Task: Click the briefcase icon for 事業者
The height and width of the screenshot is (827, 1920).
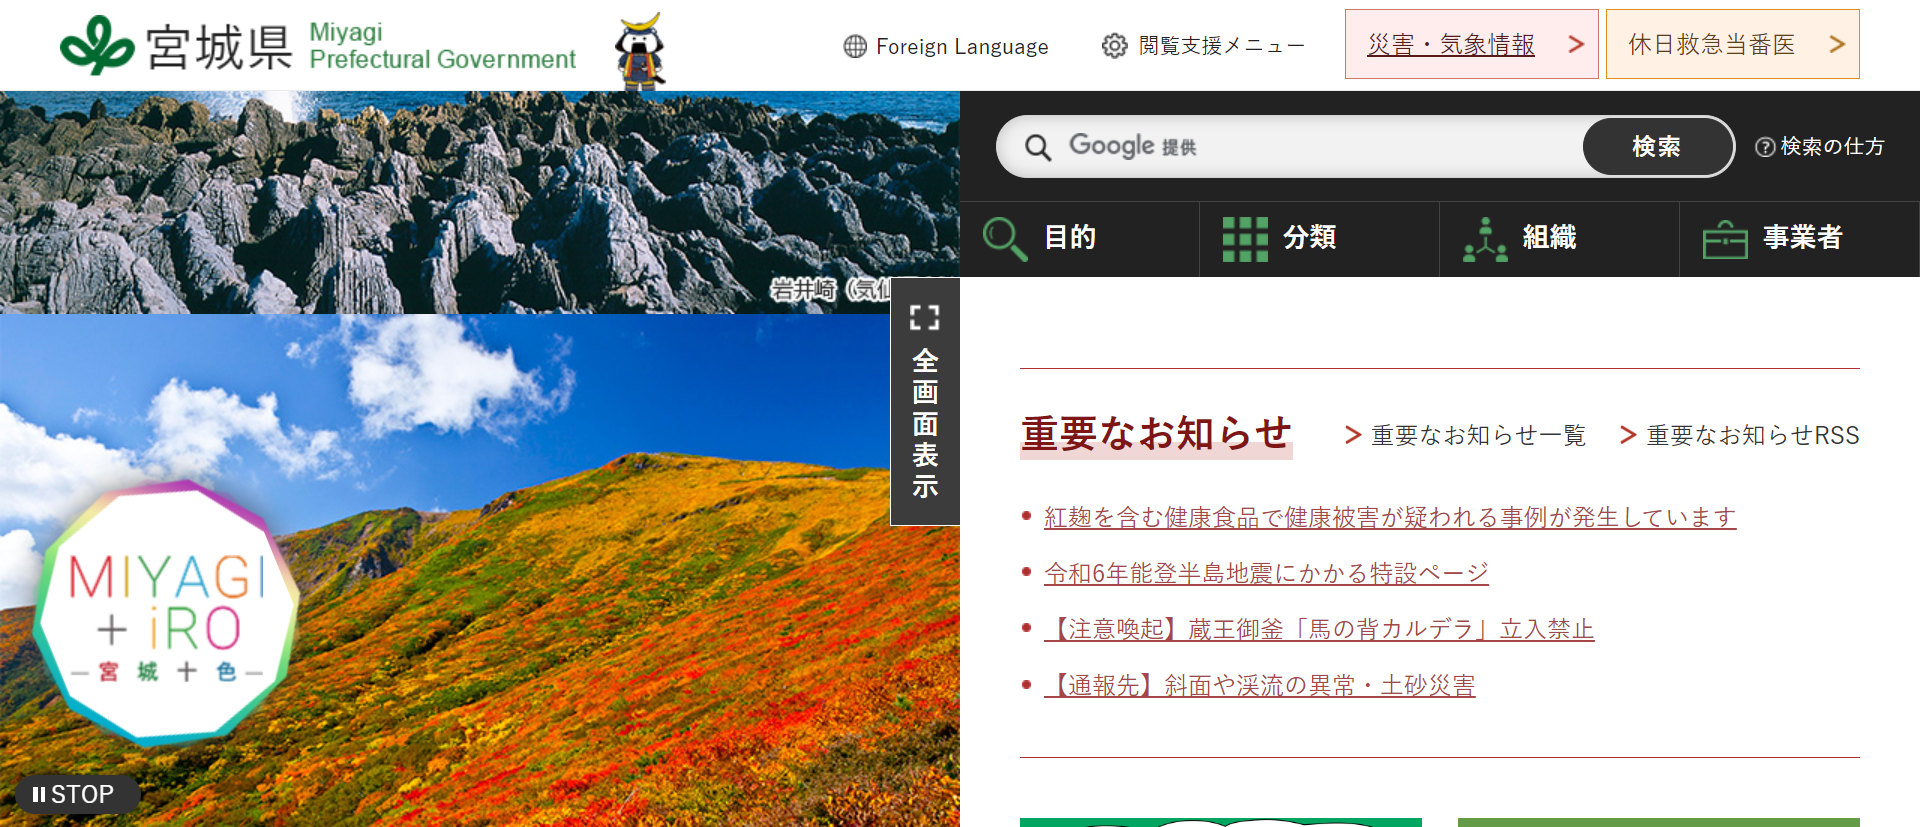Action: (x=1725, y=240)
